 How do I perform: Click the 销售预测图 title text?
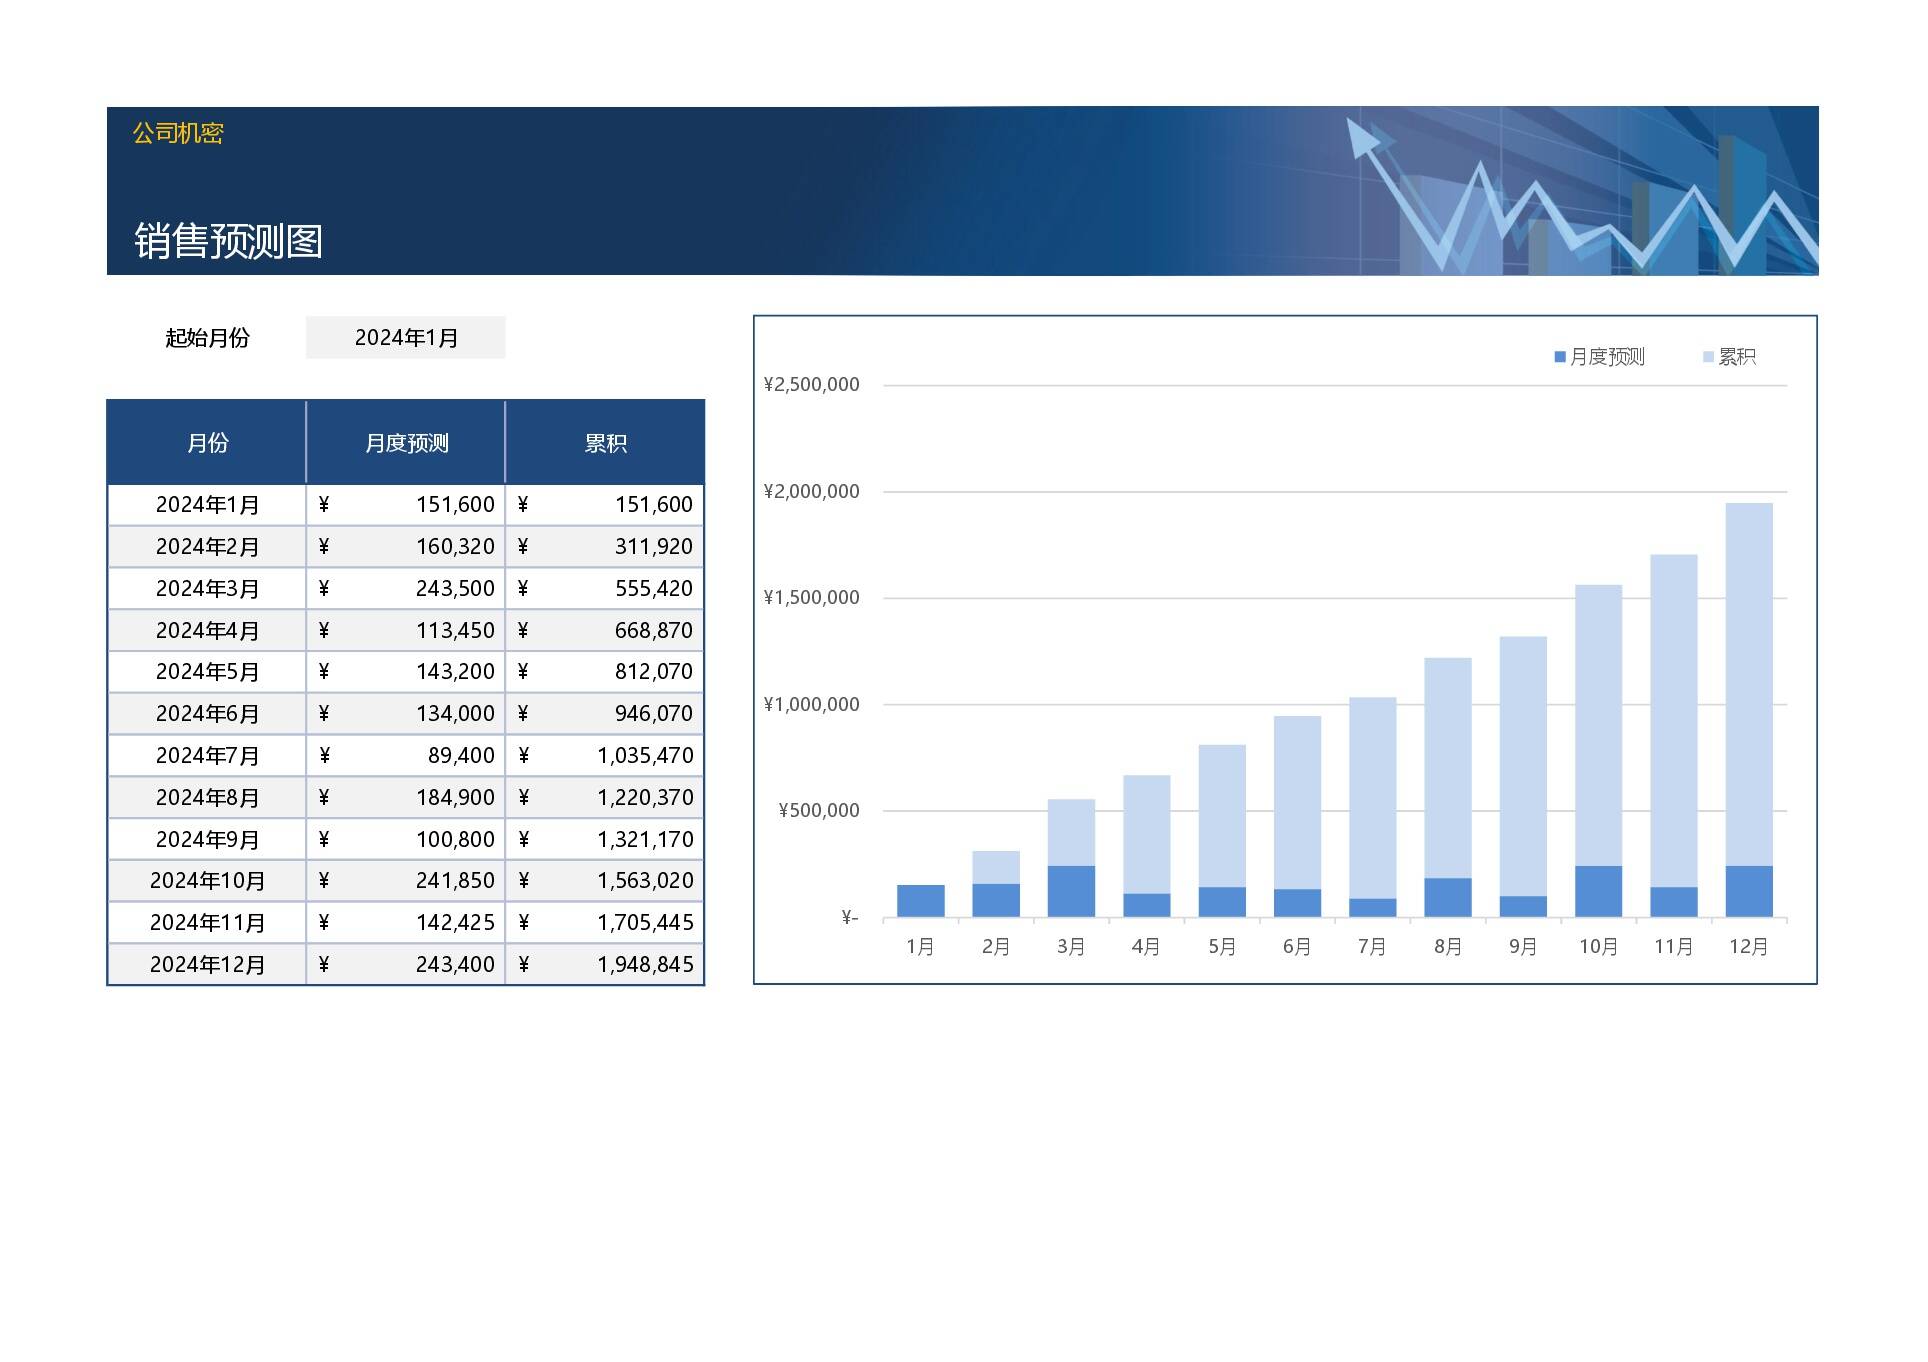[228, 241]
